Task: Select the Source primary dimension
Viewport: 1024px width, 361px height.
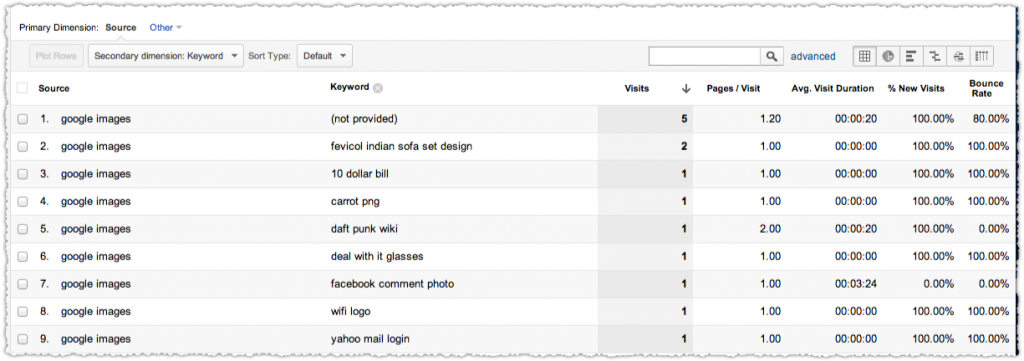Action: click(x=121, y=27)
